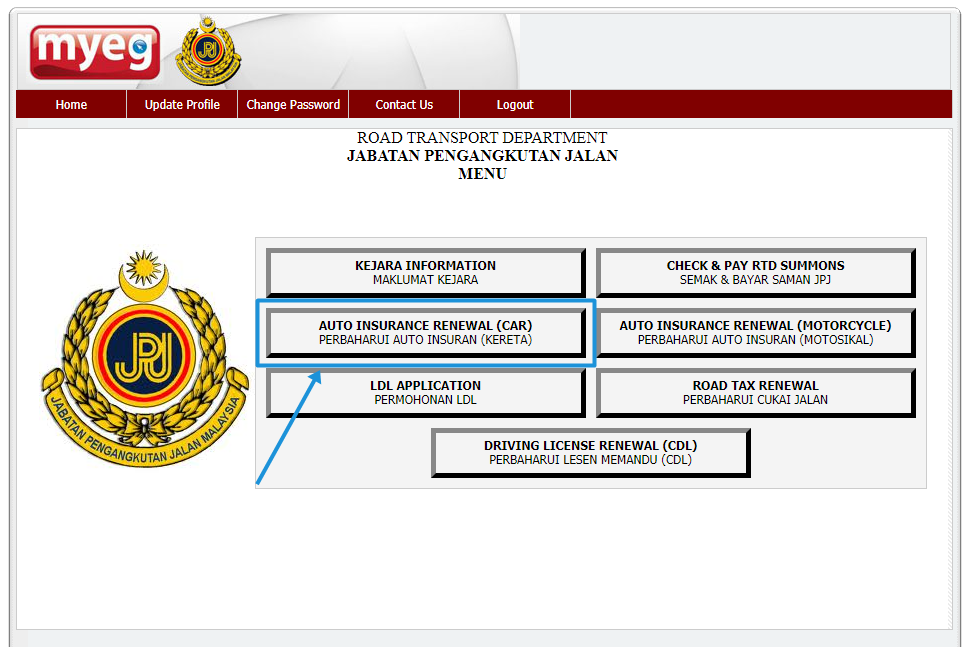Image resolution: width=977 pixels, height=647 pixels.
Task: Click the Road Transport Department heading
Action: tap(482, 138)
